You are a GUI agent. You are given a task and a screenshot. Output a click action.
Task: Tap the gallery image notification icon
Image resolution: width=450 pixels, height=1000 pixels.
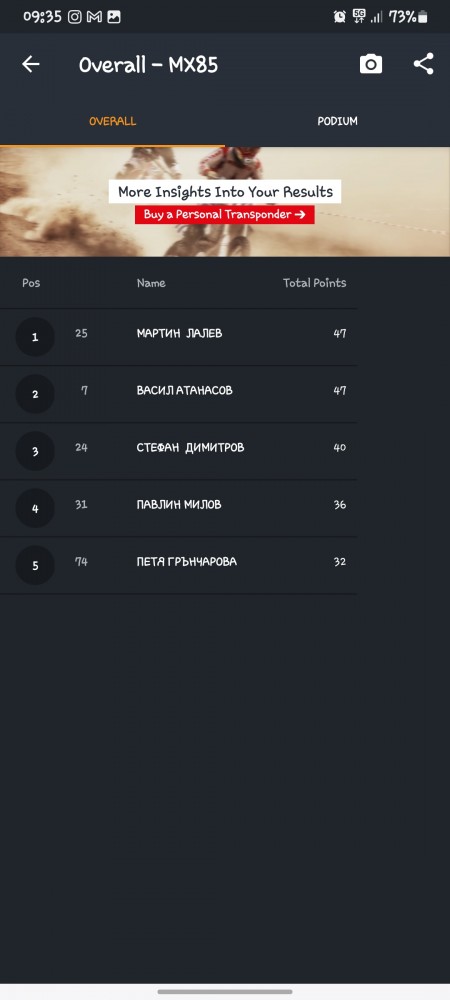pos(114,17)
